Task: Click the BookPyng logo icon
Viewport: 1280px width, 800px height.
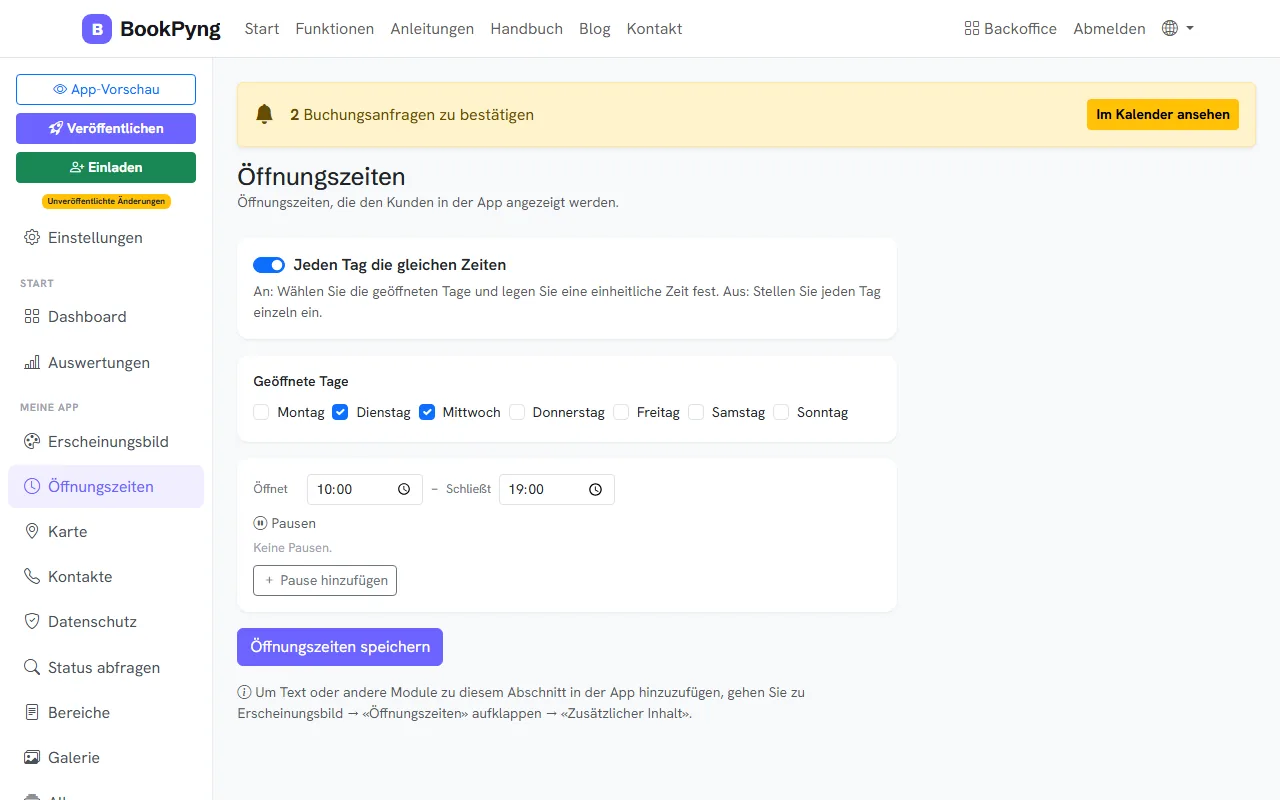Action: 97,29
